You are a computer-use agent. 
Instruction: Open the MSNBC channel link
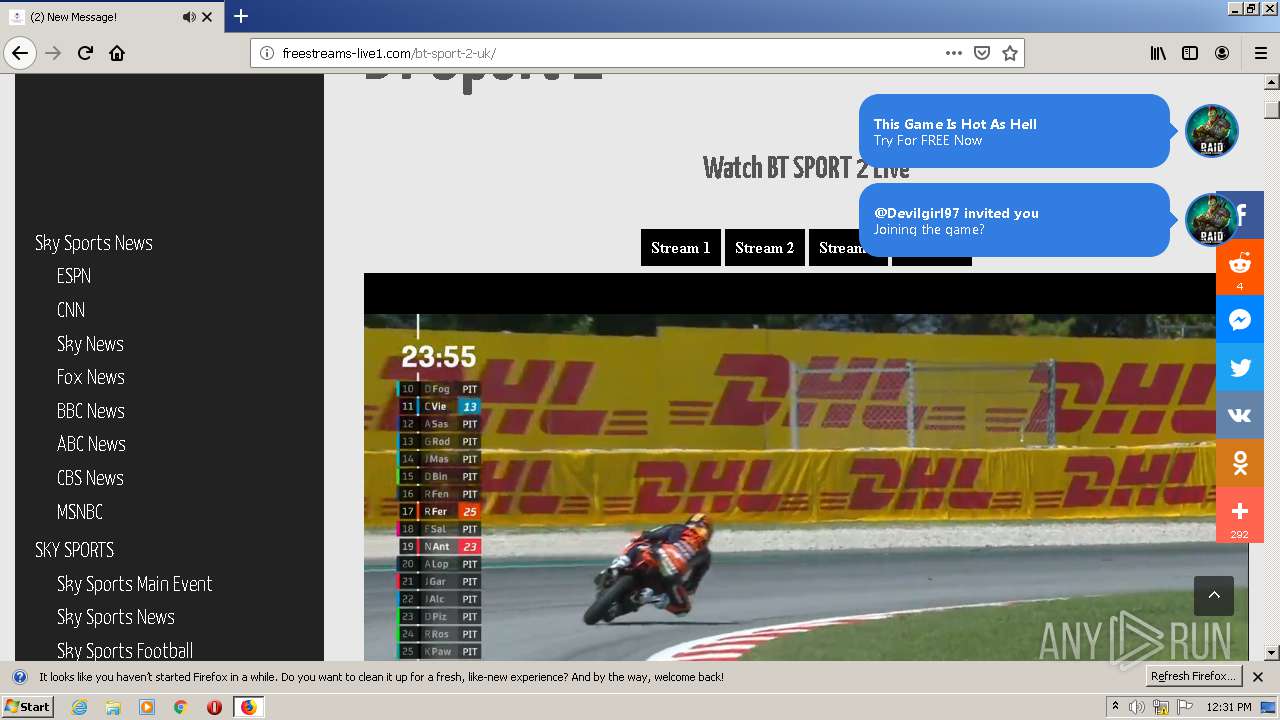click(x=80, y=512)
